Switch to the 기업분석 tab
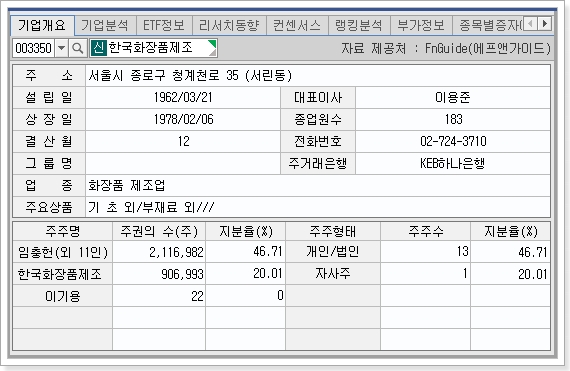Image resolution: width=570 pixels, height=371 pixels. 105,25
